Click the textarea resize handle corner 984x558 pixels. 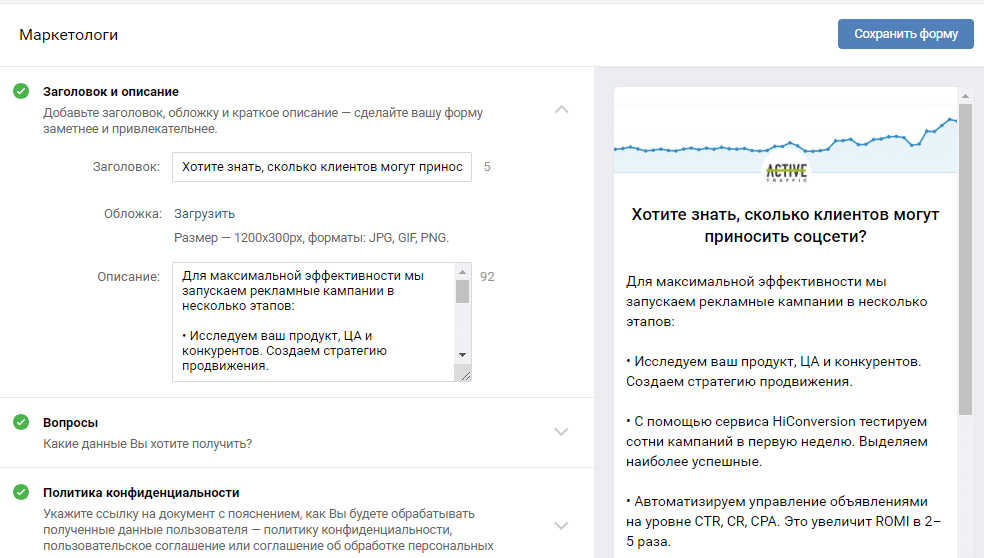tap(463, 374)
